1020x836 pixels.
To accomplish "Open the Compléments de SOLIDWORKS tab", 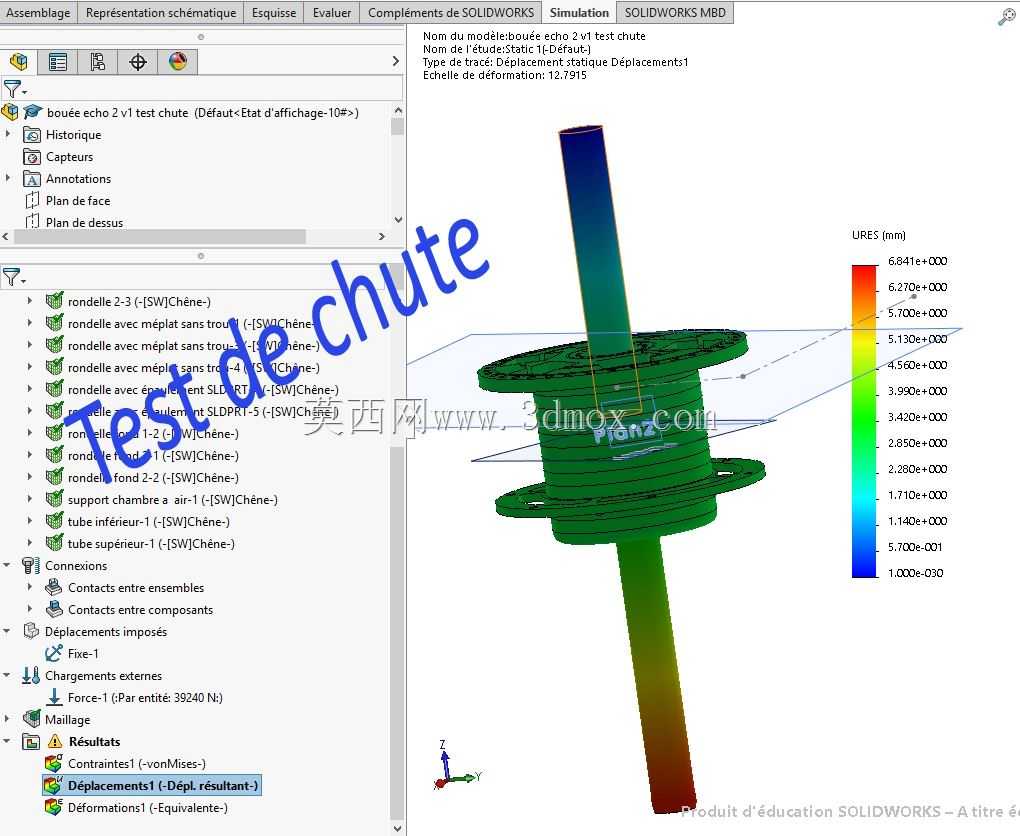I will coord(451,12).
